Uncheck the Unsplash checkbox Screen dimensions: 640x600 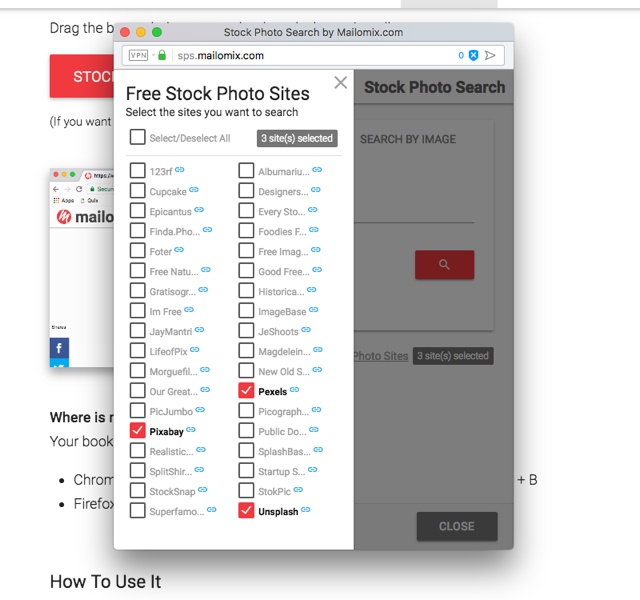tap(246, 510)
